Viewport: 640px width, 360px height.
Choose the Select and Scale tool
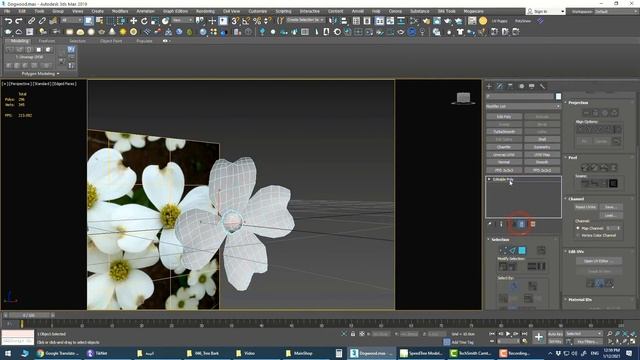(x=155, y=20)
